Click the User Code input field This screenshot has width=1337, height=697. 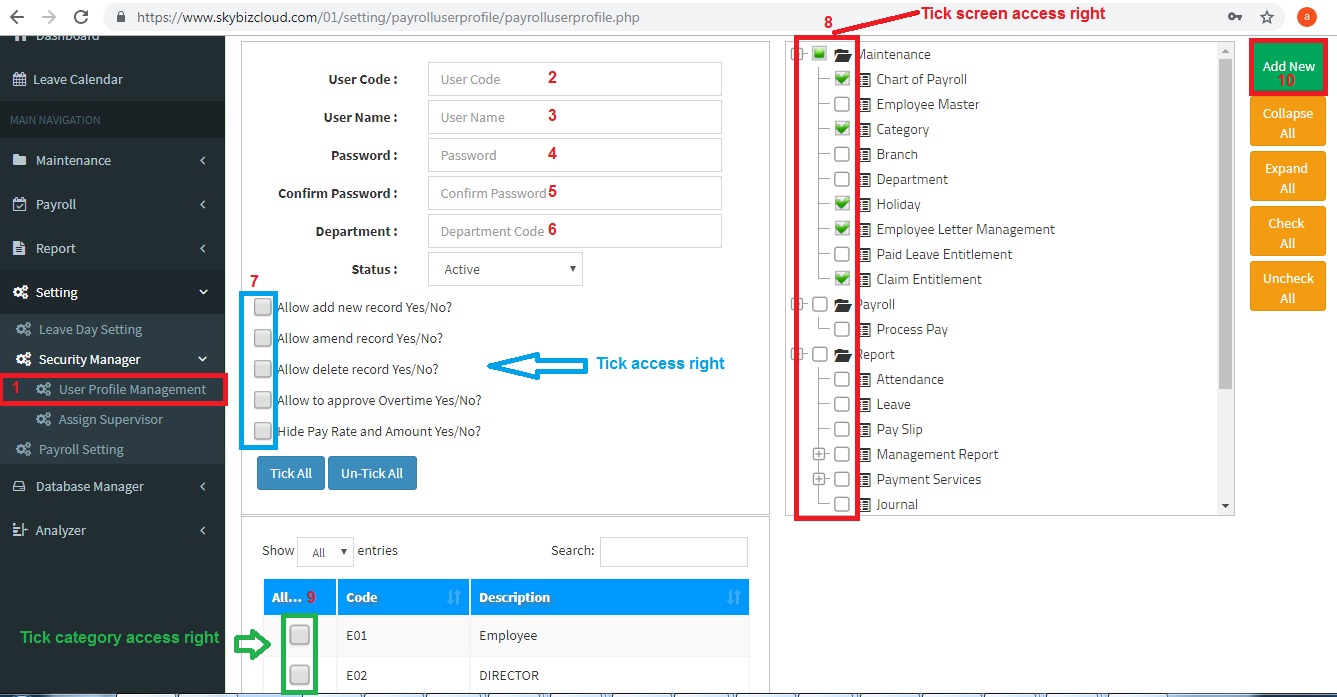click(574, 79)
